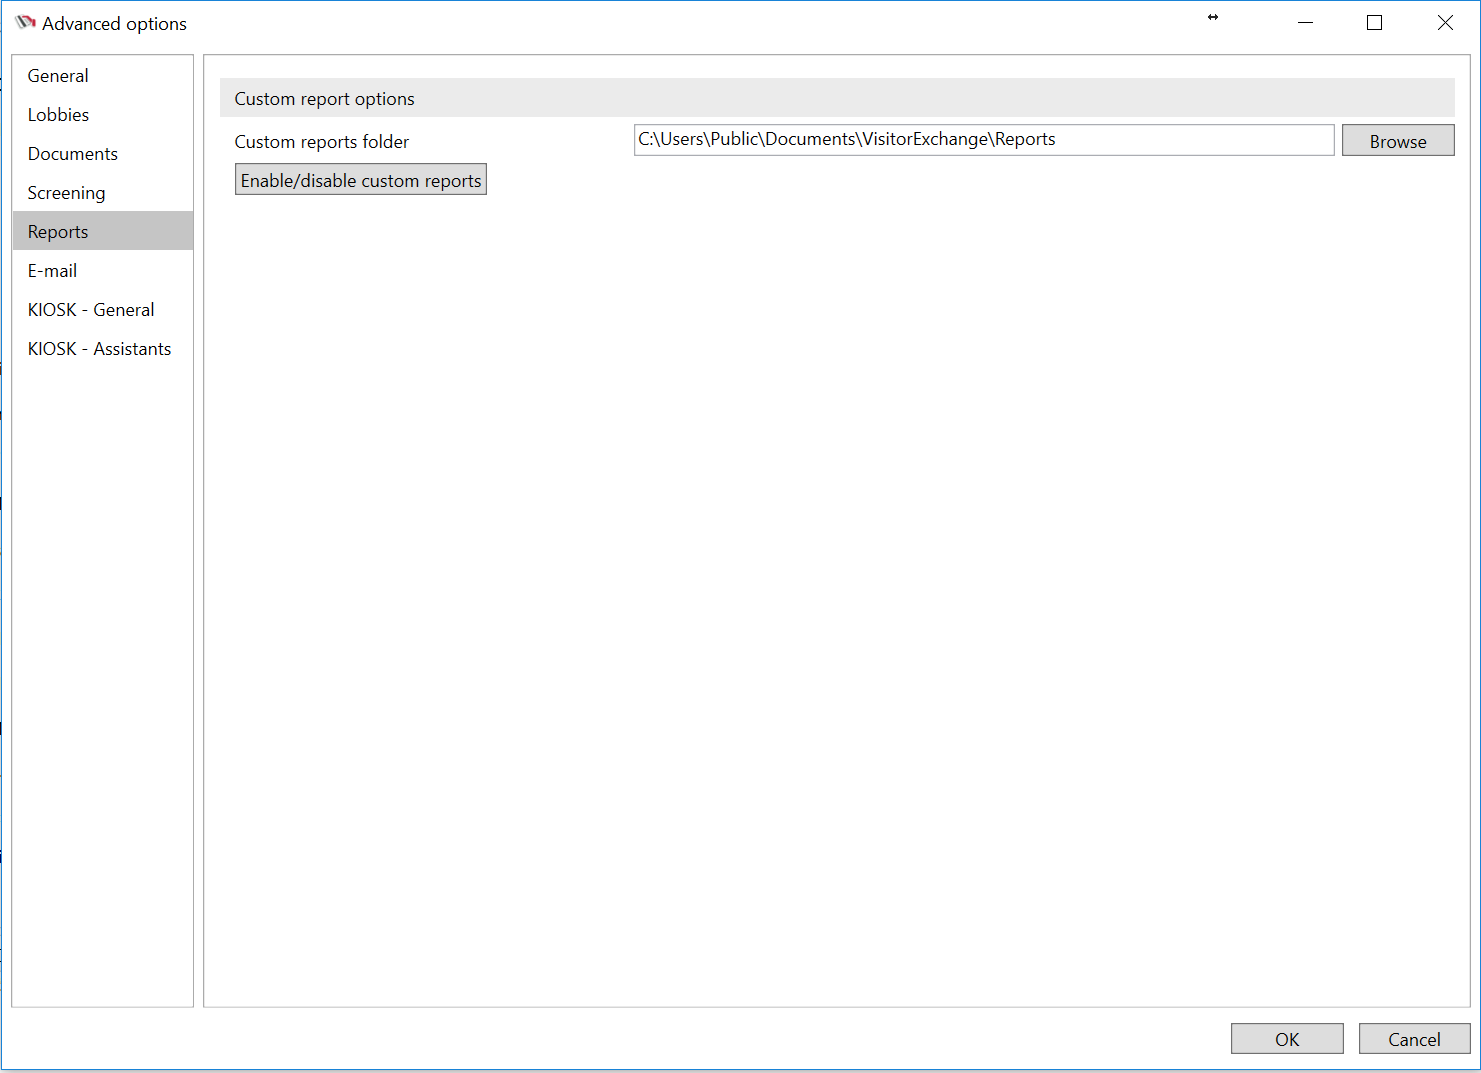
Task: Open the General settings category
Action: 102,76
